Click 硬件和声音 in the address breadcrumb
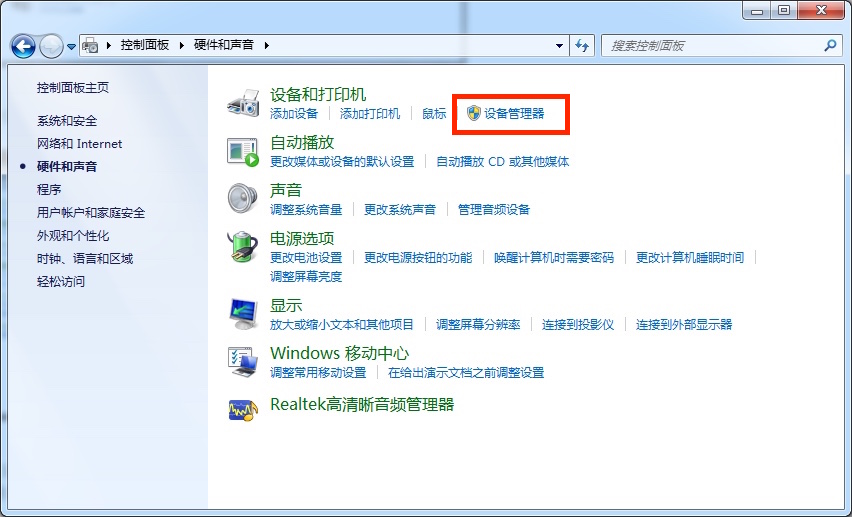The image size is (852, 517). 224,45
